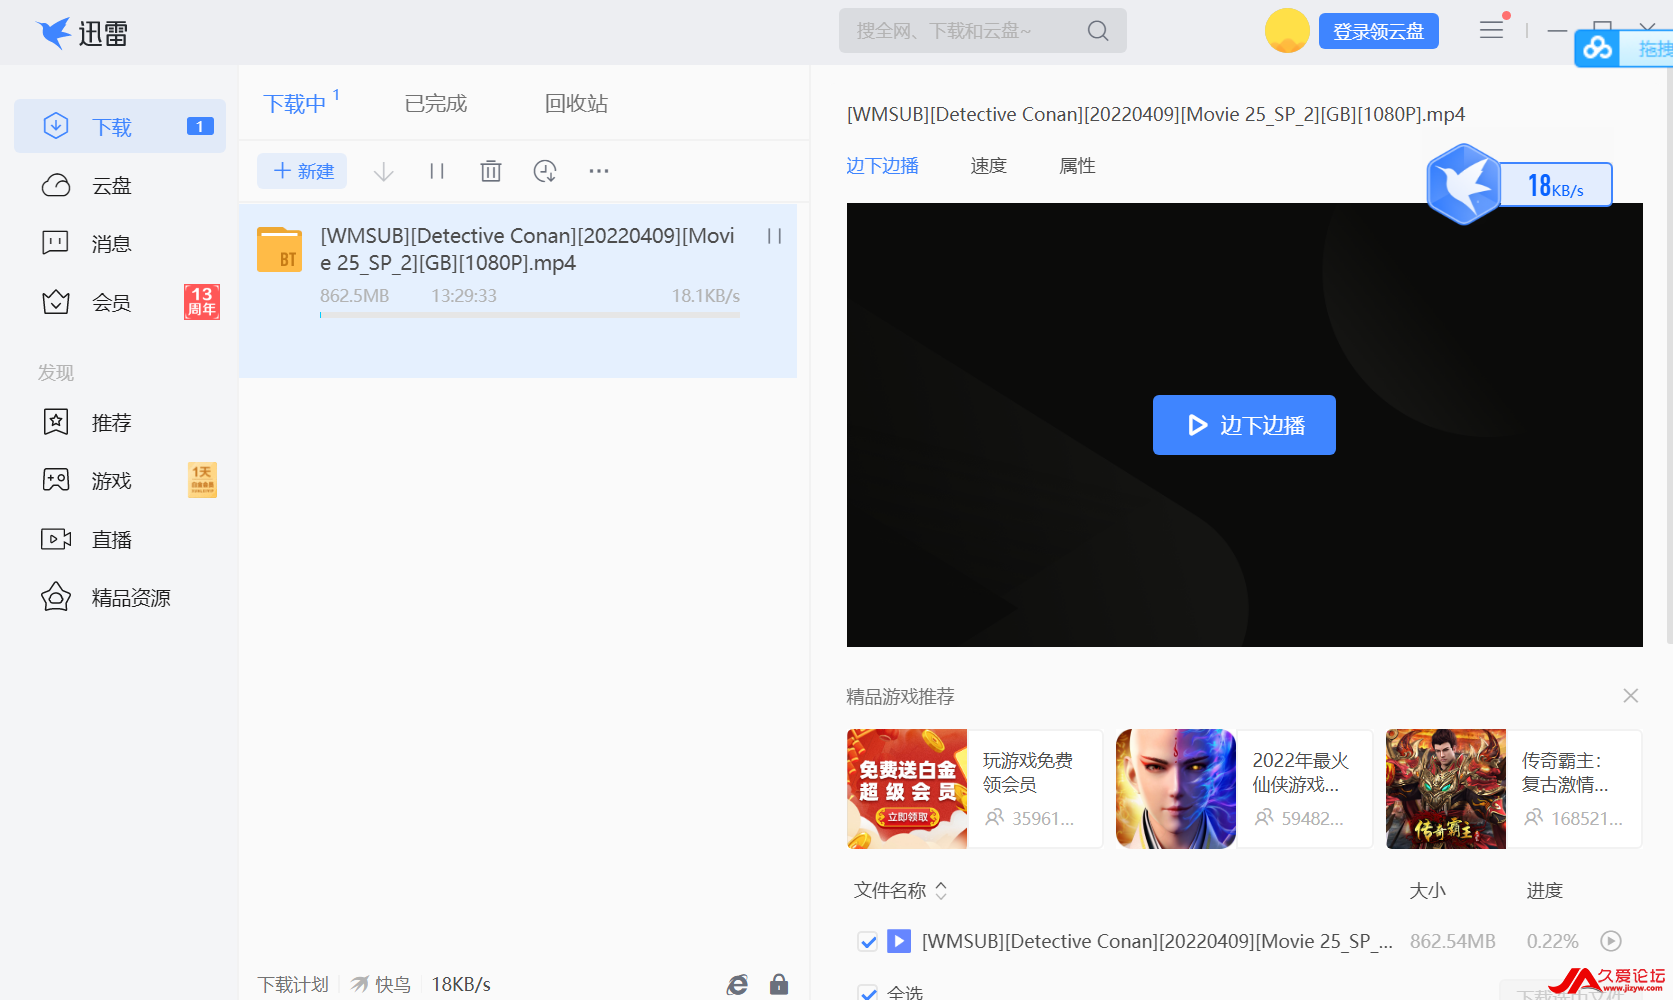Image resolution: width=1673 pixels, height=1000 pixels.
Task: Click the search input field
Action: pos(983,31)
